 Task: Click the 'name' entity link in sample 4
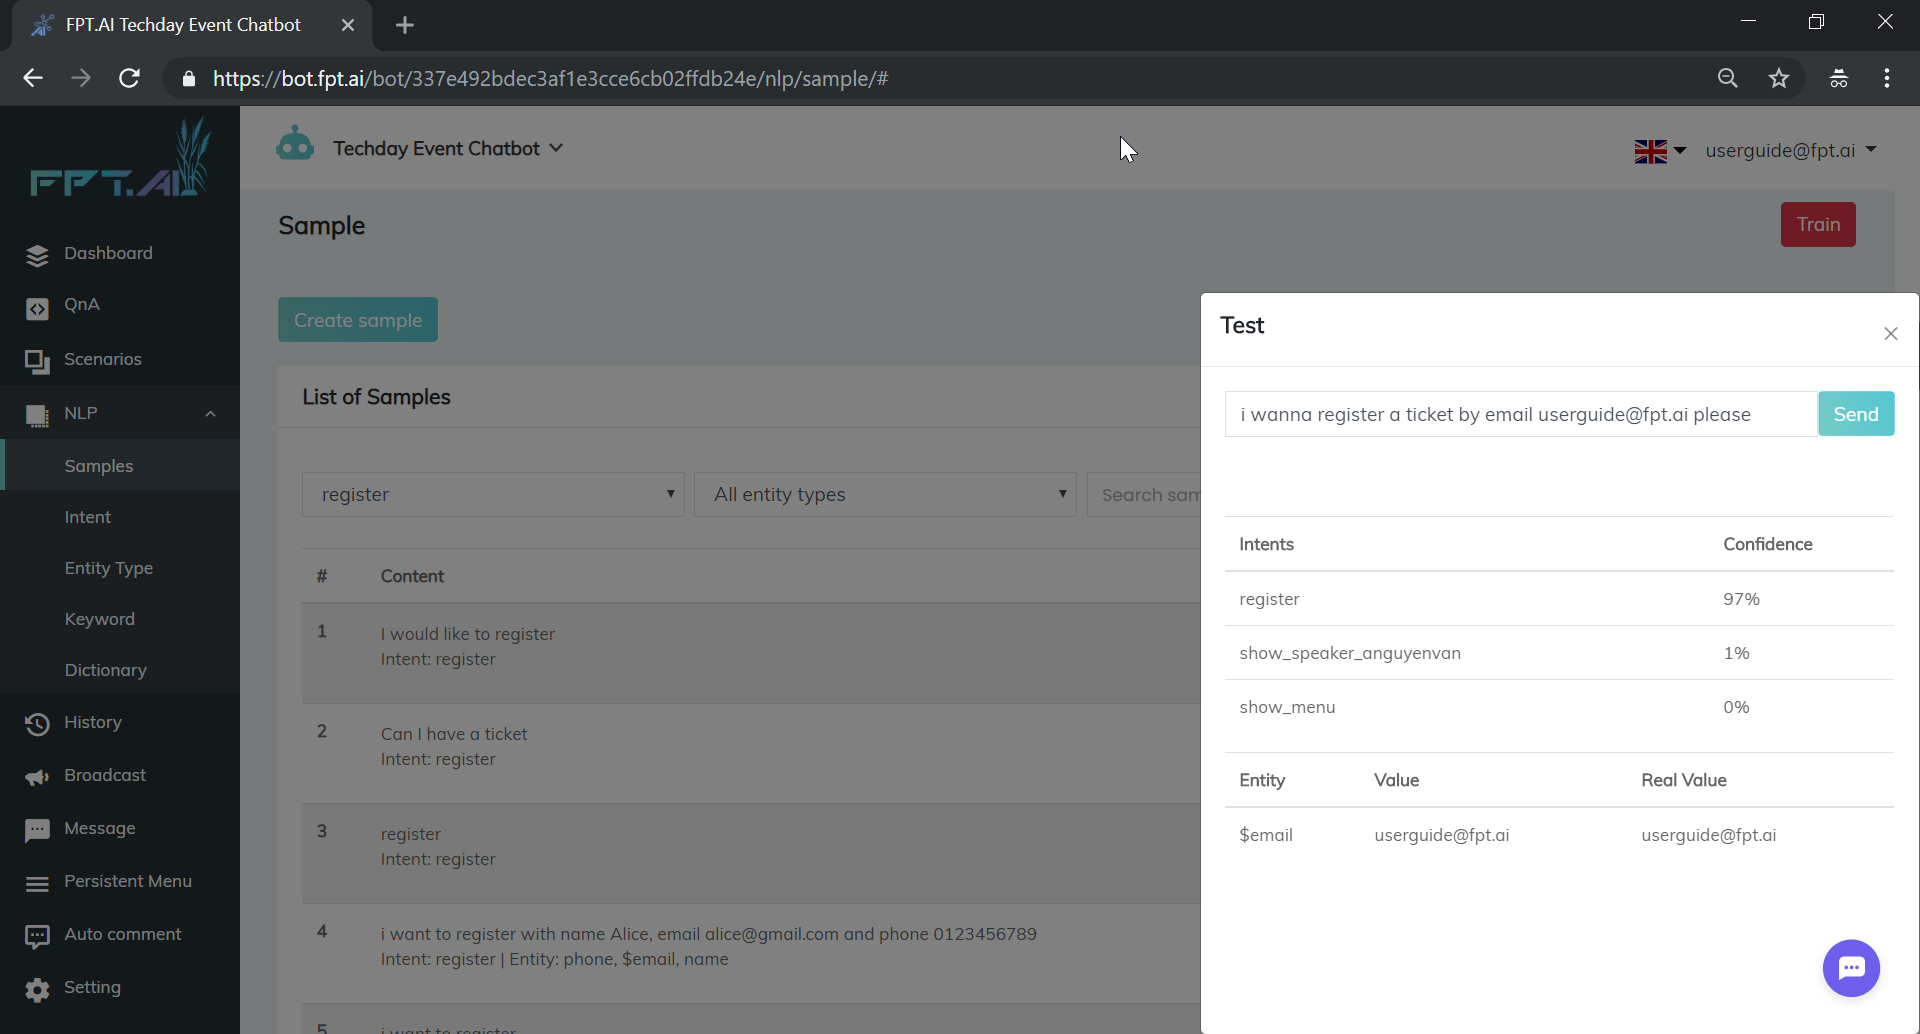pos(706,959)
